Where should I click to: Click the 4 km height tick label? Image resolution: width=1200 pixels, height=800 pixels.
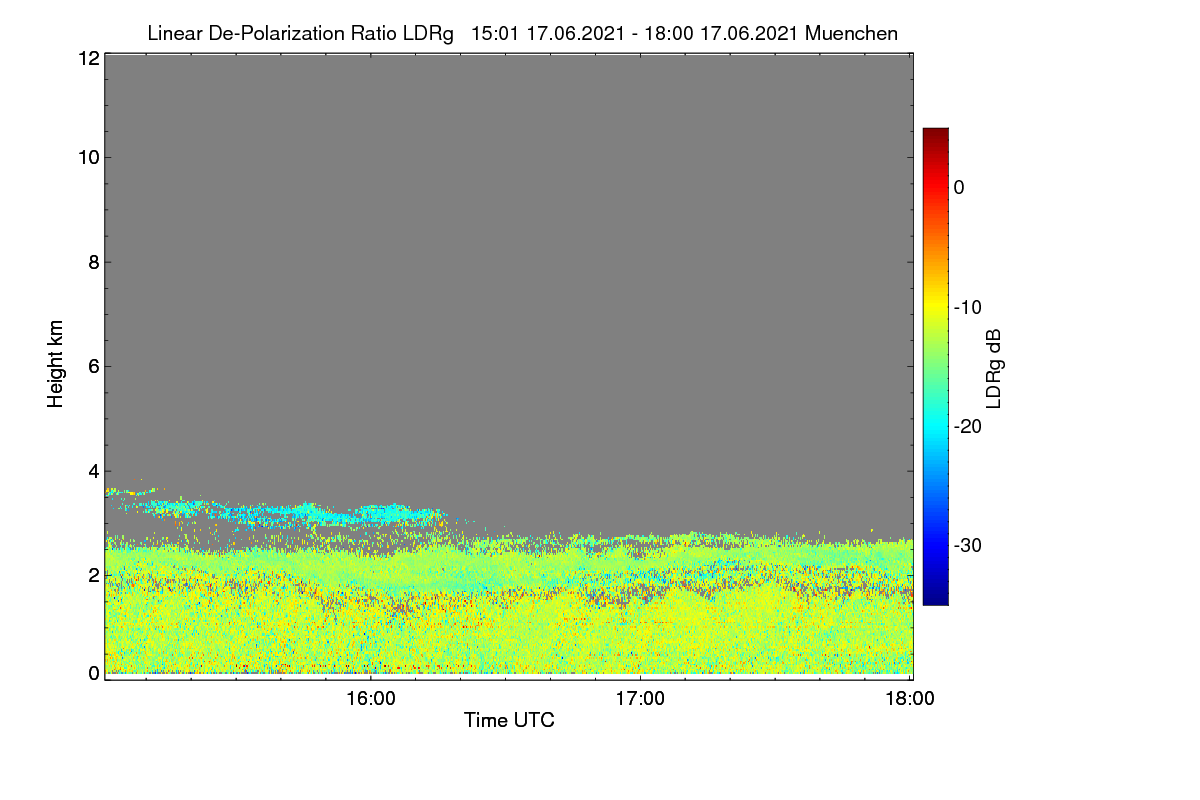(x=92, y=470)
